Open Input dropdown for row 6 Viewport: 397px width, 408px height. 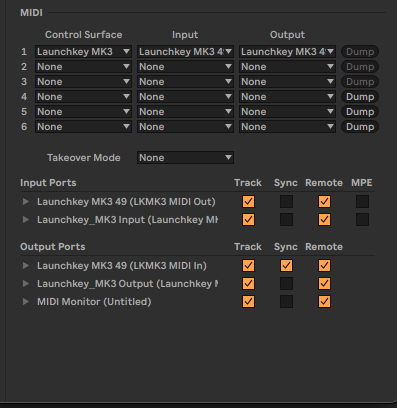tap(185, 127)
